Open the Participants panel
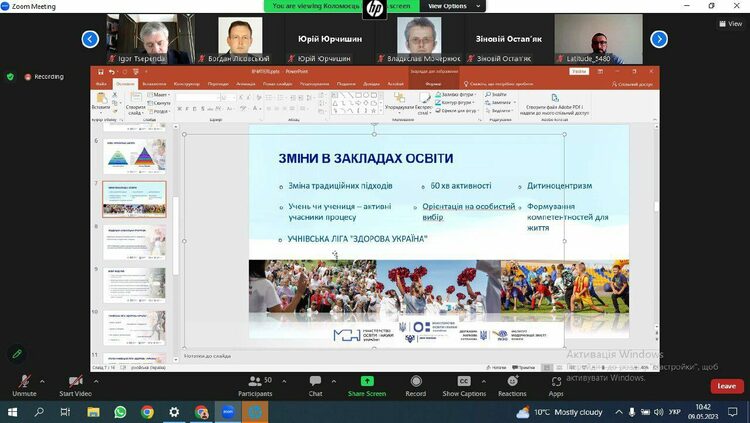The height and width of the screenshot is (423, 750). point(255,382)
